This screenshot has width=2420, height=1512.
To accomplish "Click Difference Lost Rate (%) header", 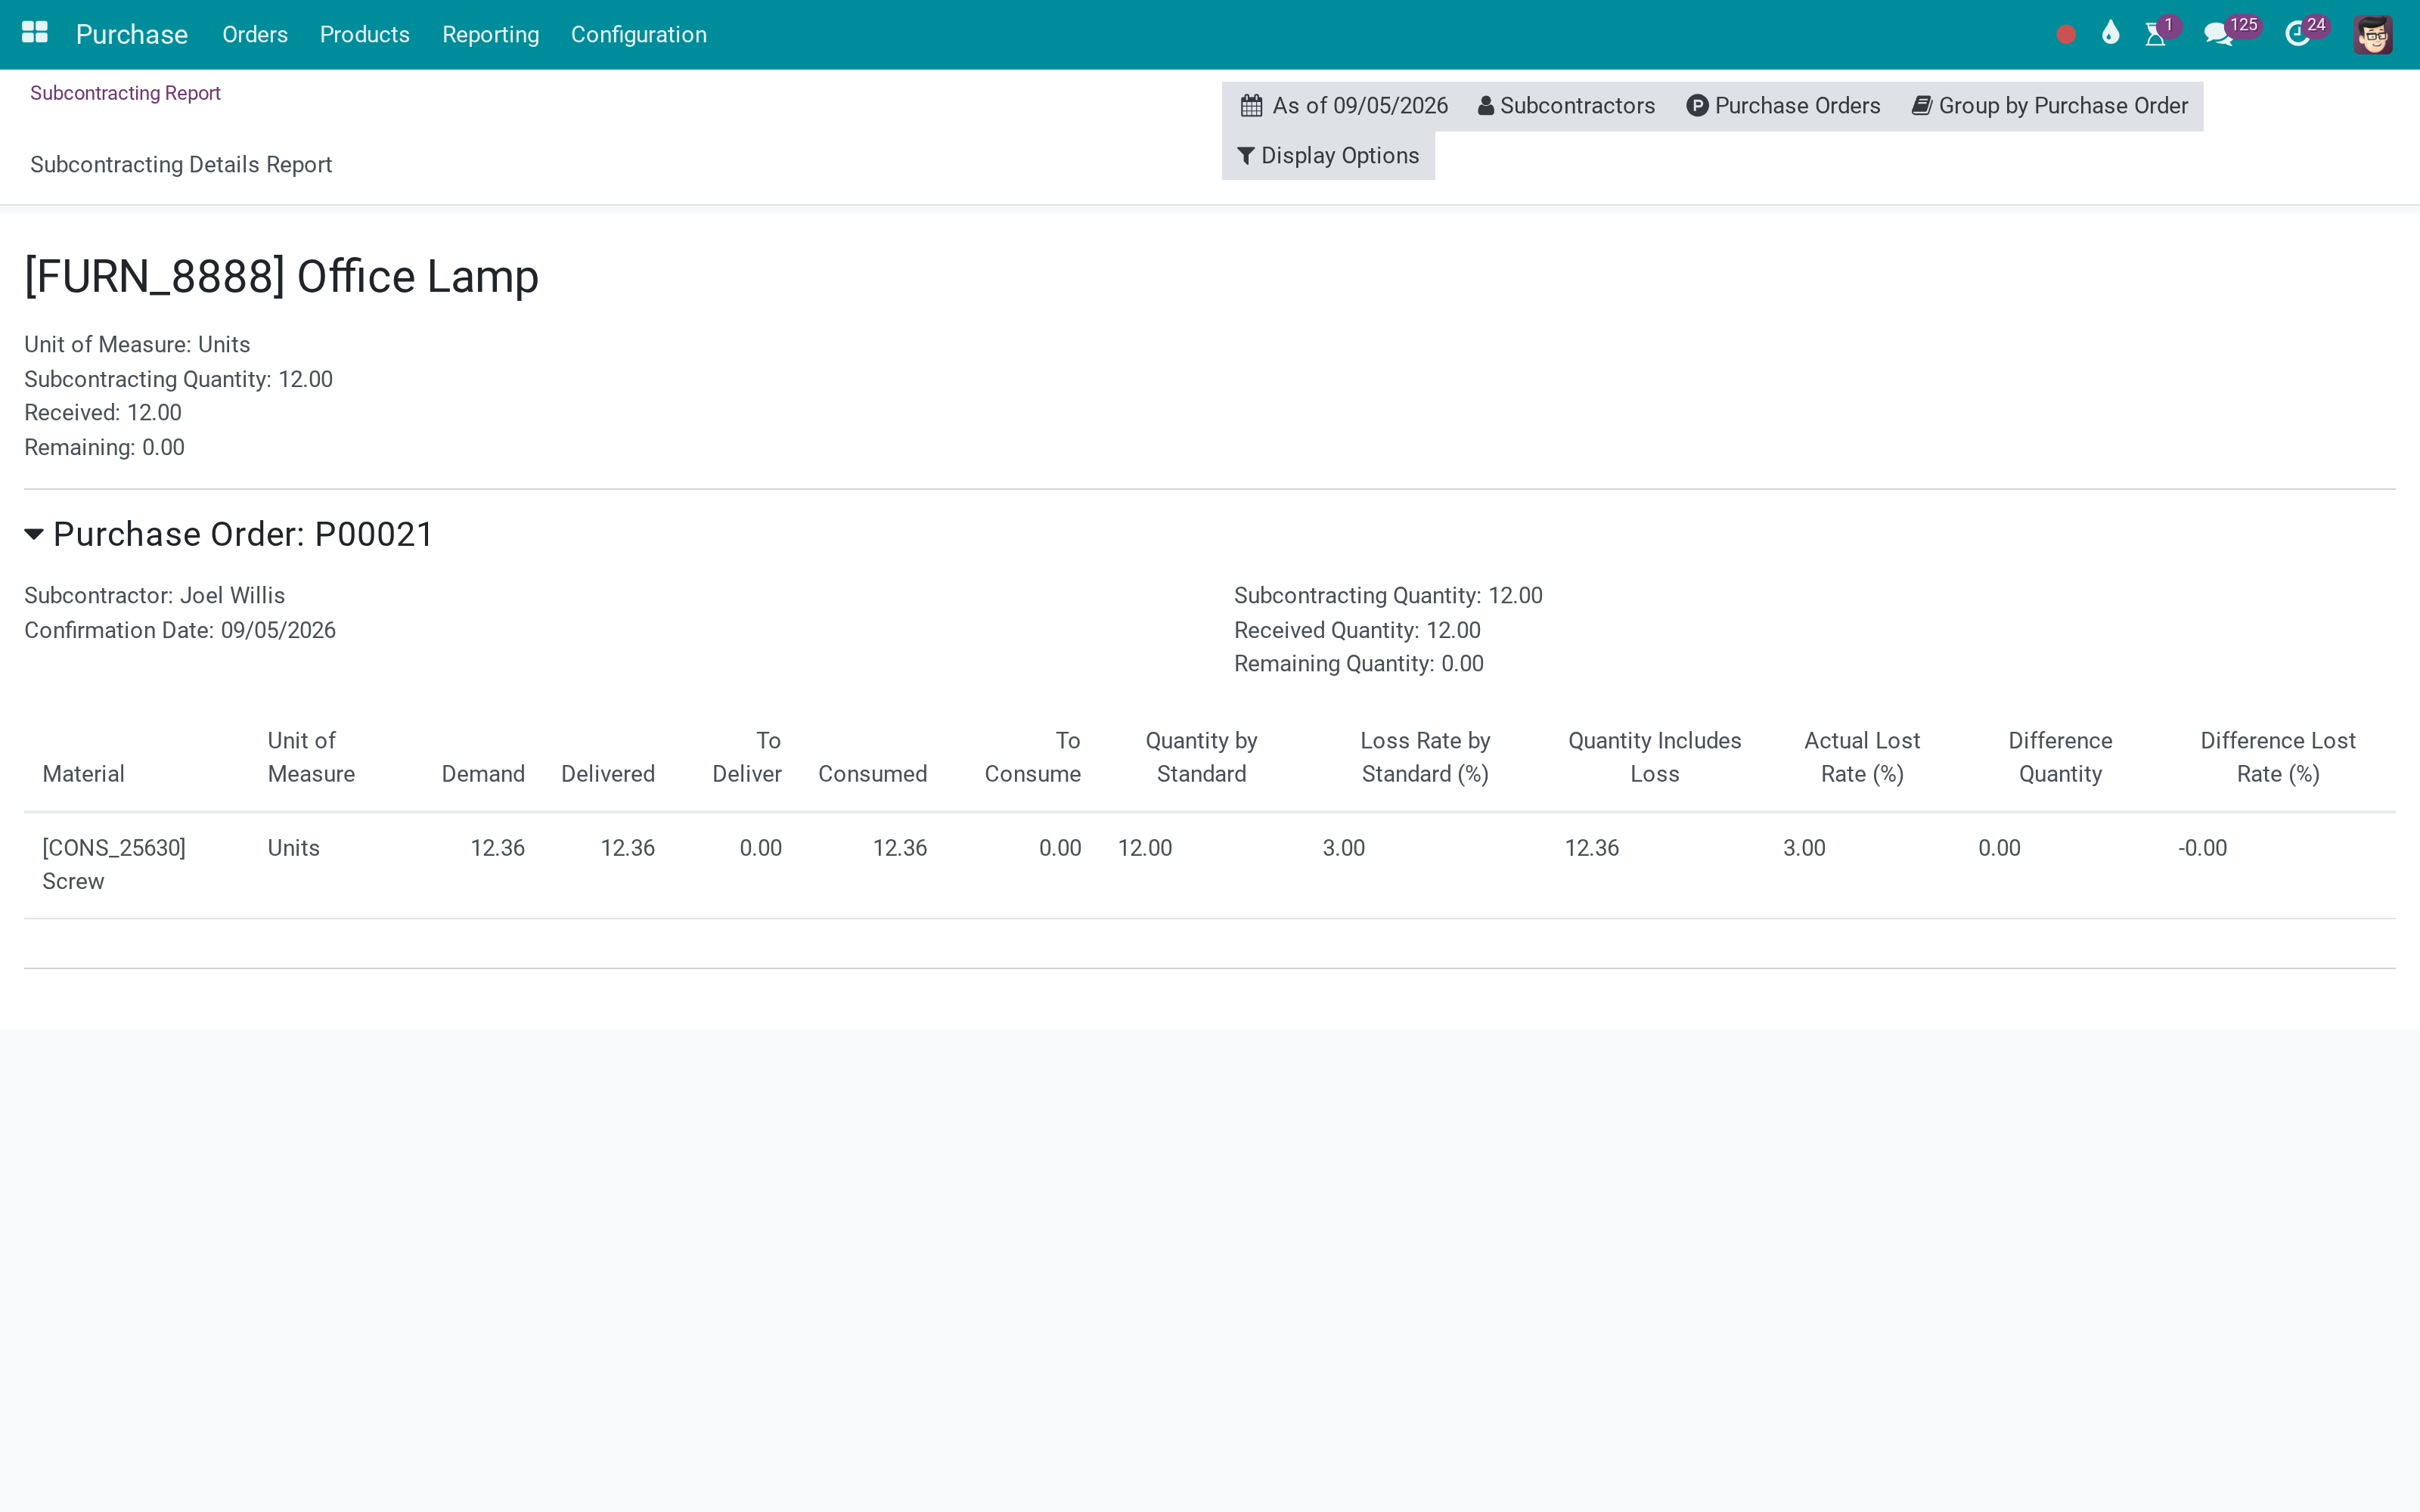I will [2278, 757].
